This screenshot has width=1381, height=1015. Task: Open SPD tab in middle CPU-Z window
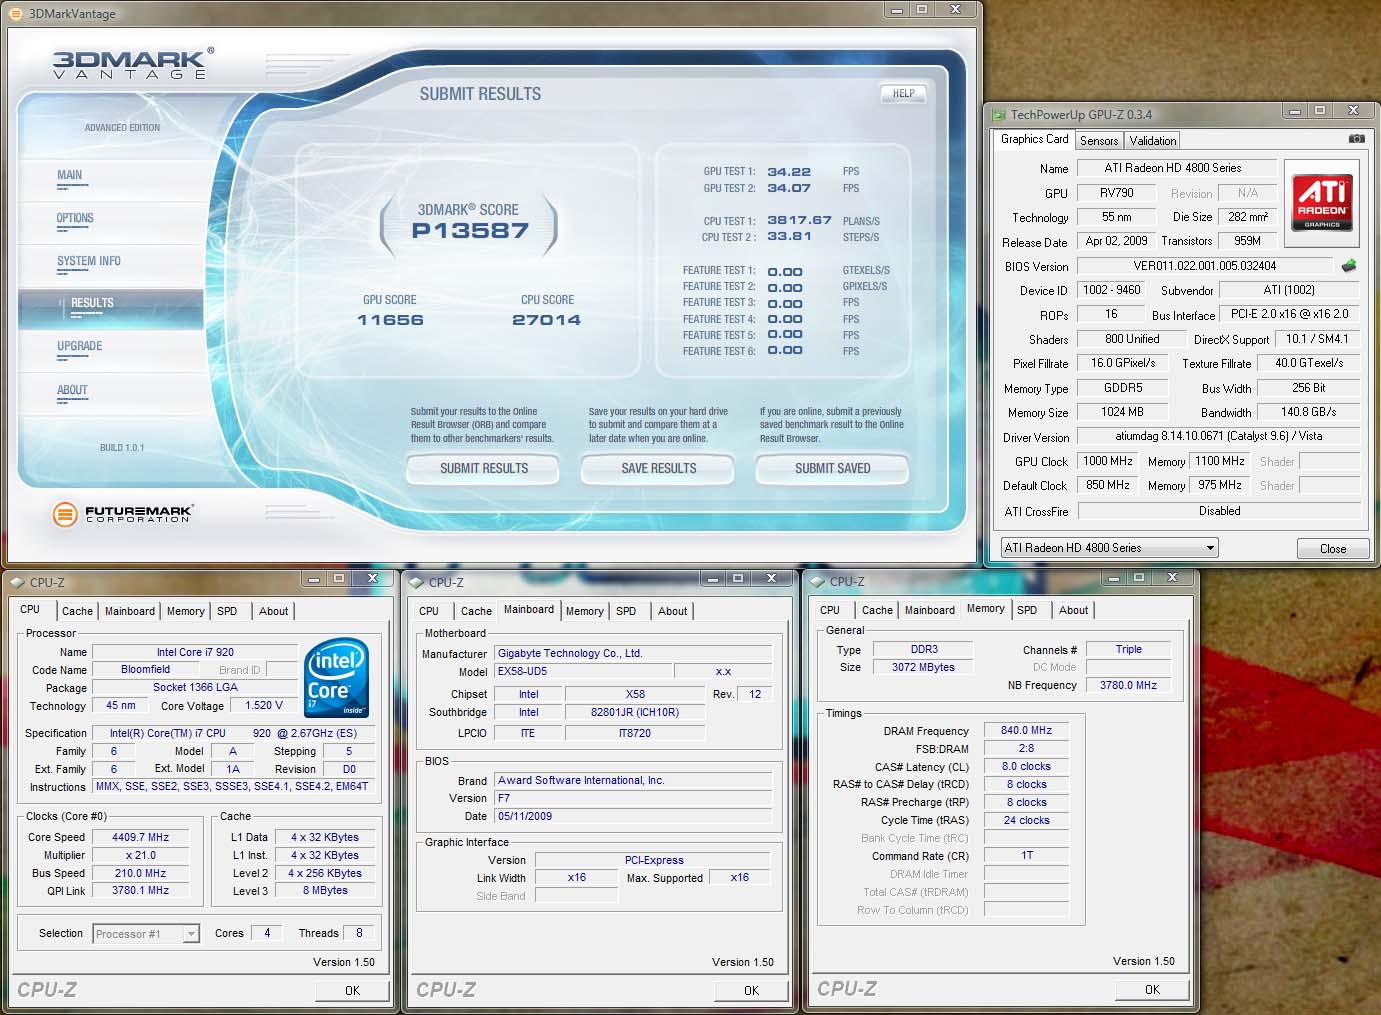tap(626, 611)
